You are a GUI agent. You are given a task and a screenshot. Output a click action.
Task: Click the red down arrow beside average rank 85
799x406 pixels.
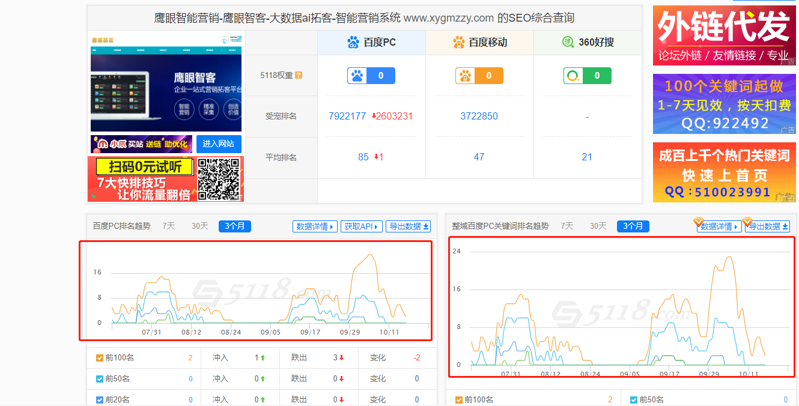point(376,157)
